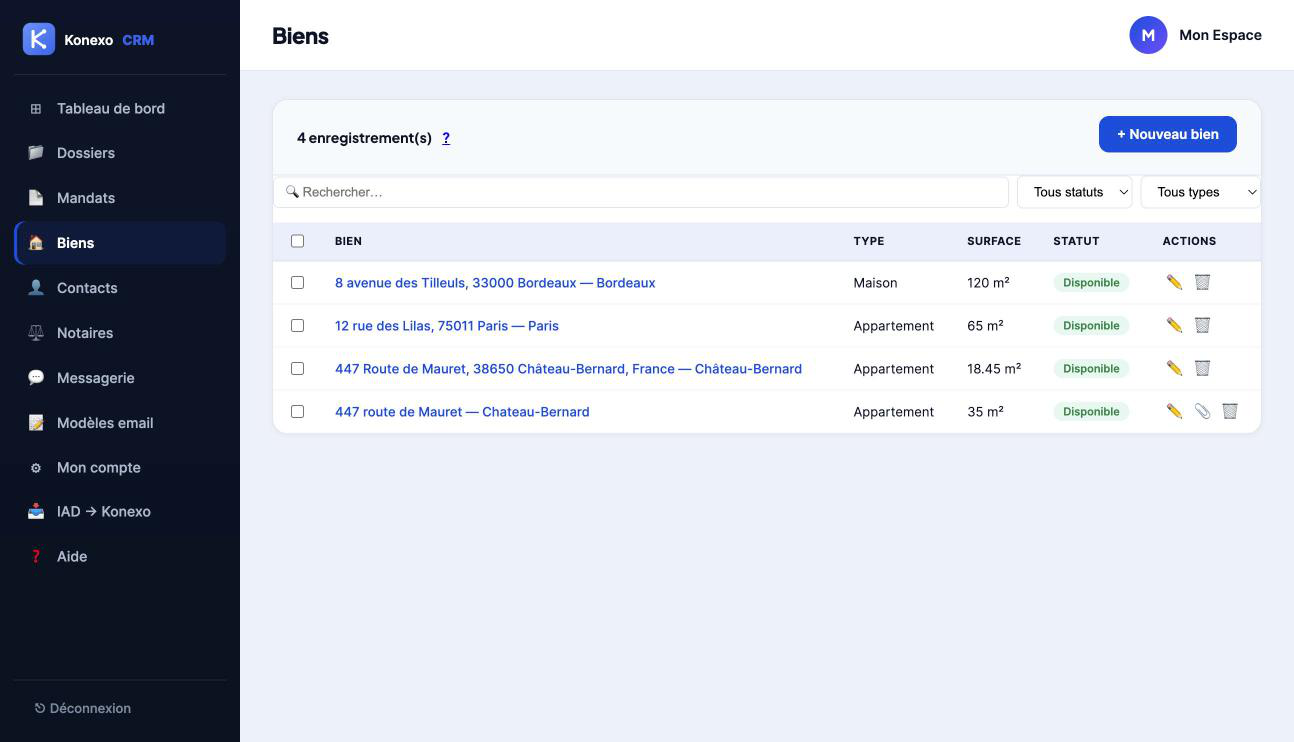1294x742 pixels.
Task: Select the 447 route de Mauret — Chateau-Bernard checkbox
Action: tap(297, 412)
